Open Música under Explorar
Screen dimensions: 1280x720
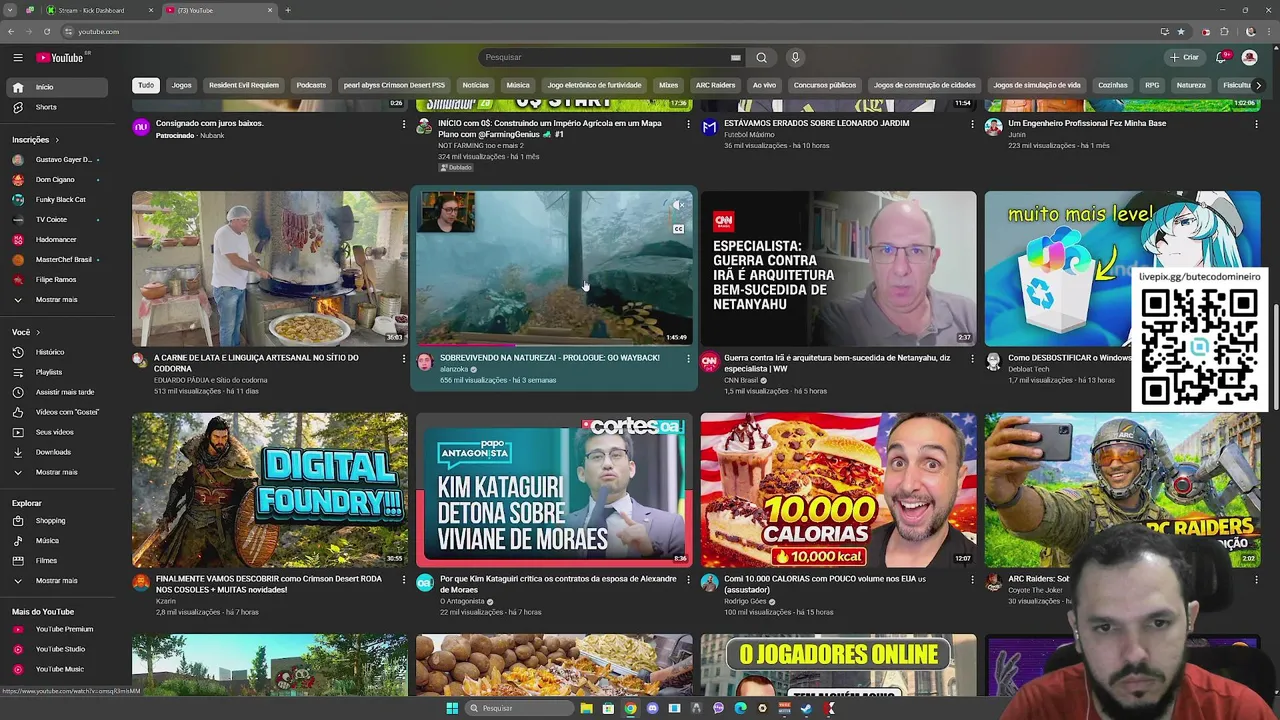click(56, 541)
